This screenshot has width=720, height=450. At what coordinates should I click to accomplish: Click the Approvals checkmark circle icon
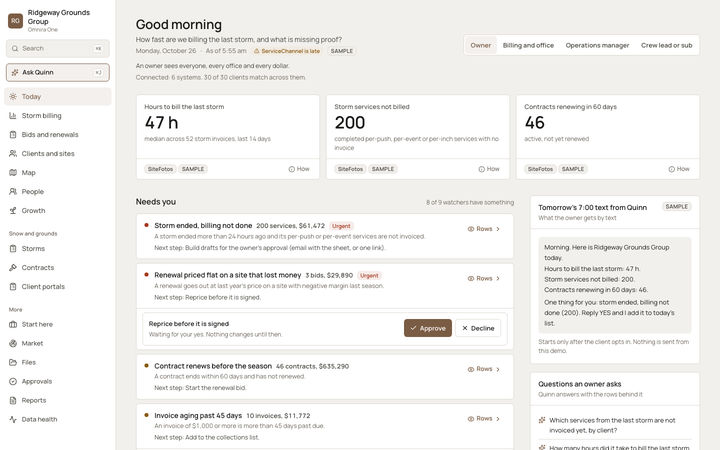pos(13,381)
